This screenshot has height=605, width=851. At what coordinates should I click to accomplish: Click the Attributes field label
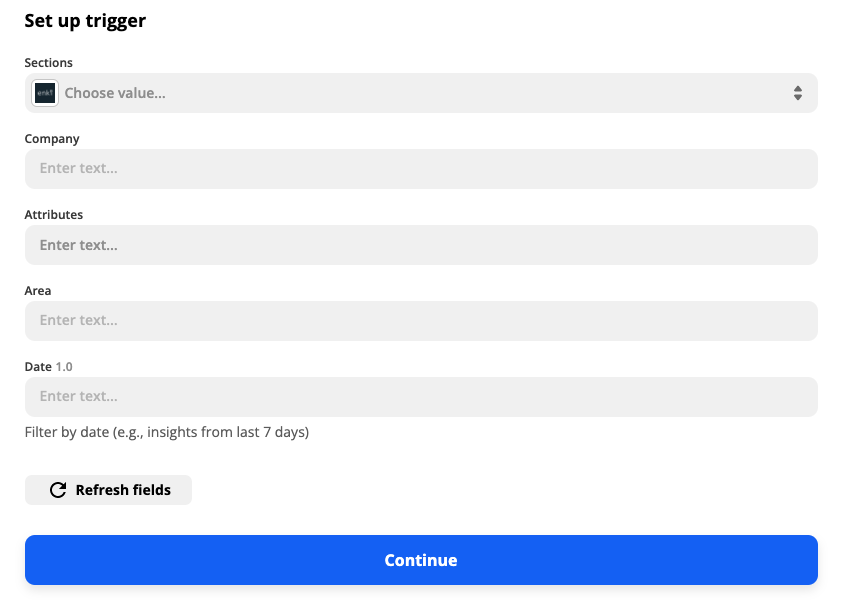54,215
